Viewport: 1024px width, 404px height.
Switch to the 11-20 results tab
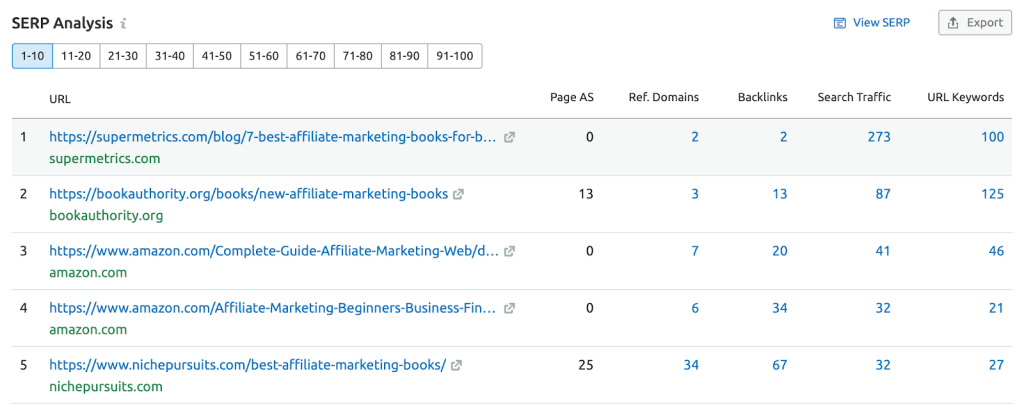click(x=76, y=56)
